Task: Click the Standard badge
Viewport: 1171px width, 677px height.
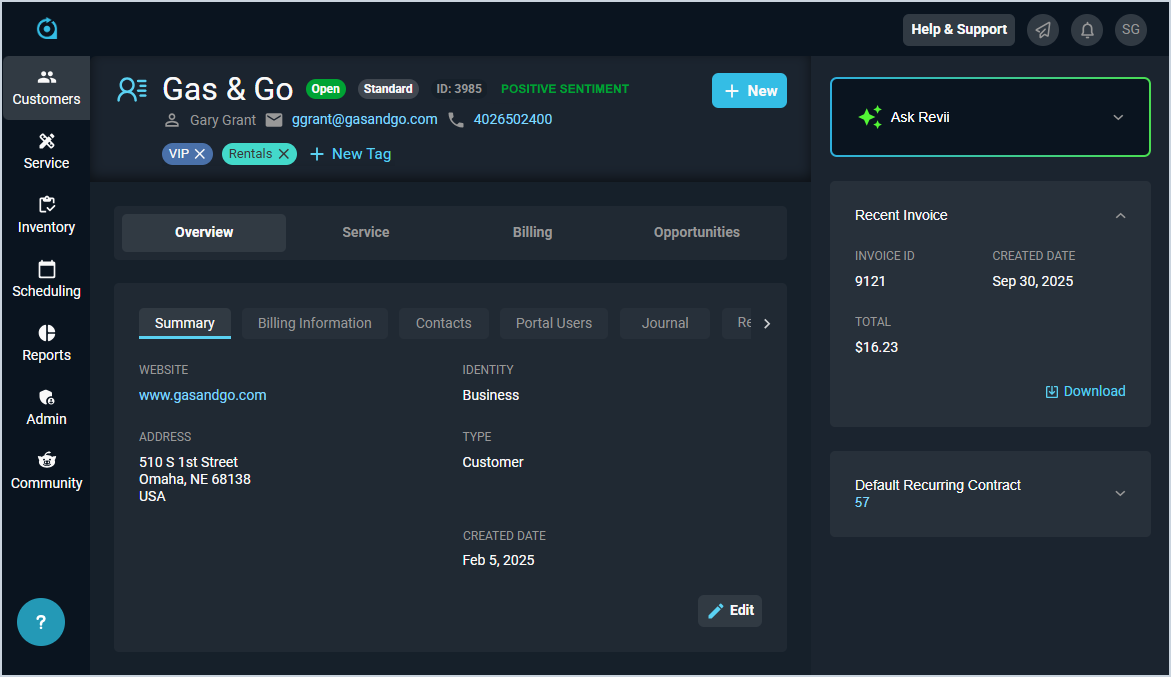Action: tap(388, 89)
